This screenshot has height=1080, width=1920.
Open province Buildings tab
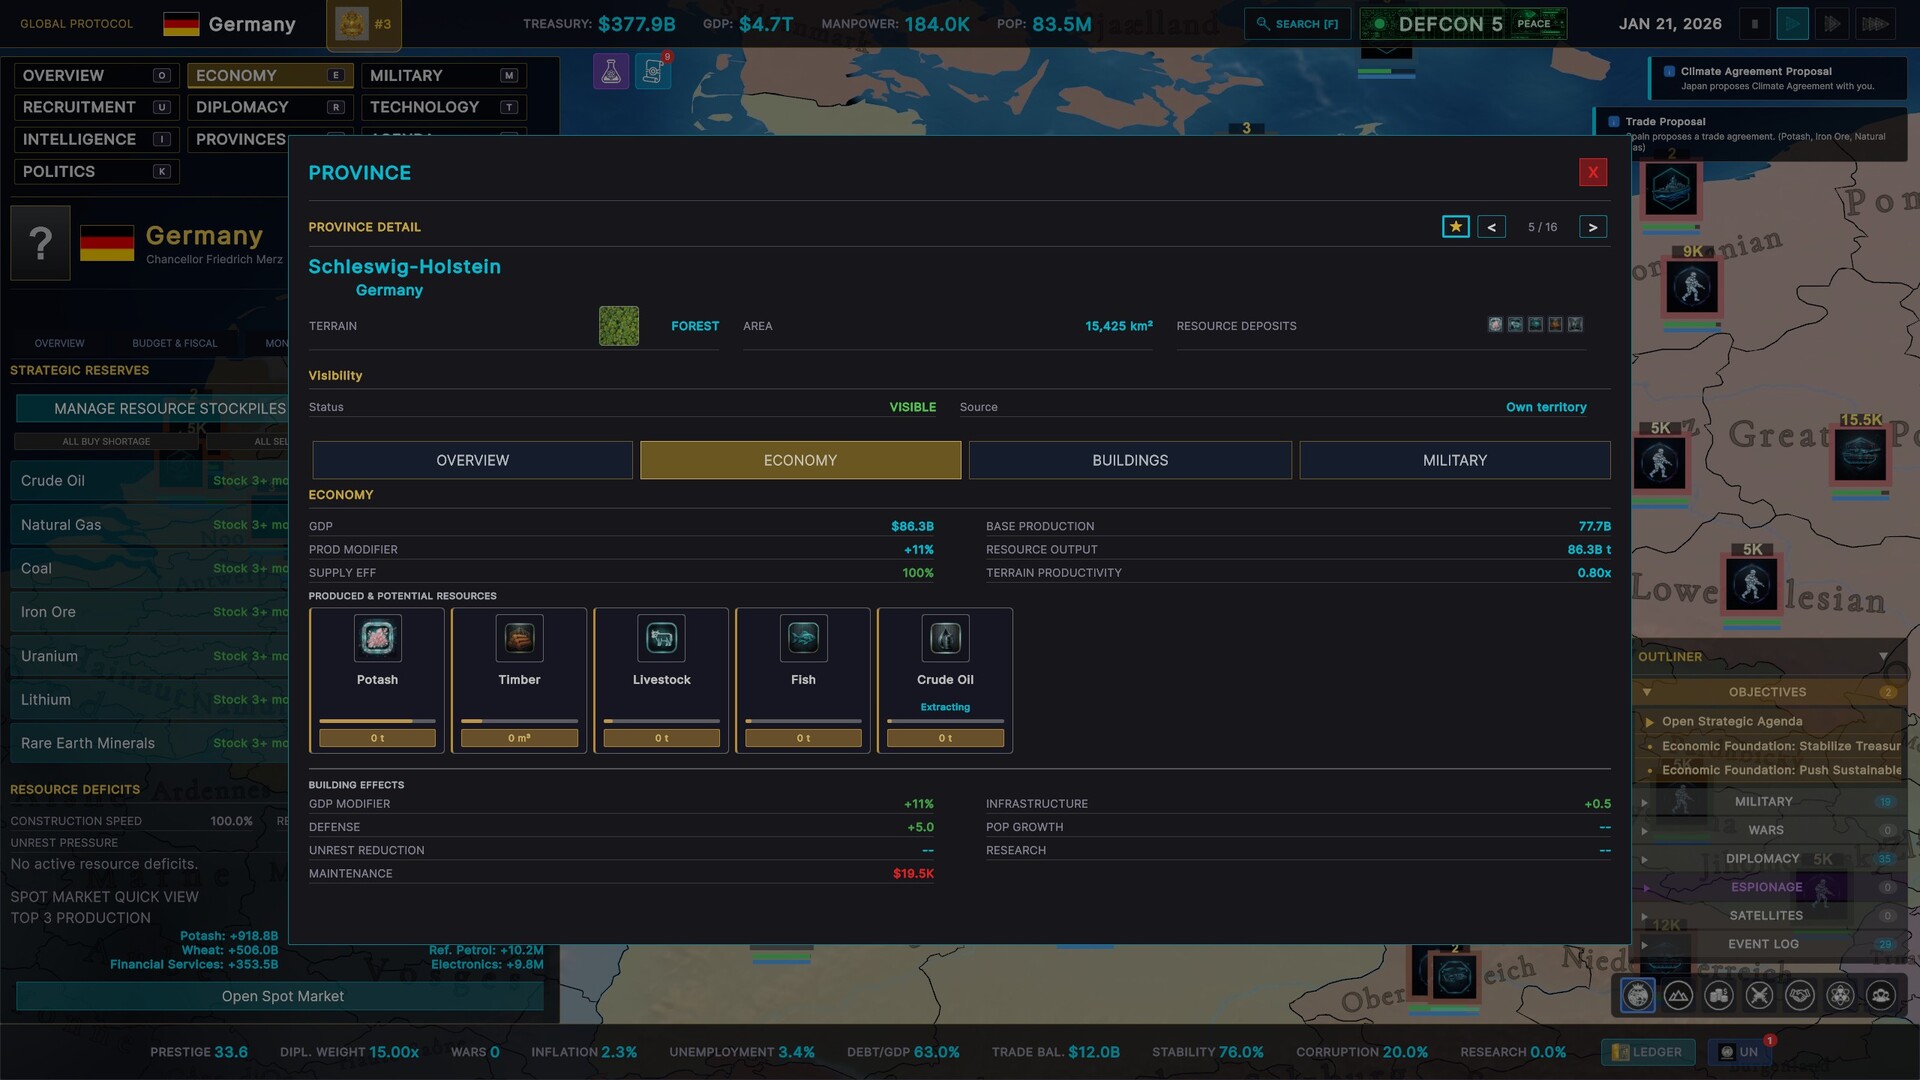tap(1130, 460)
